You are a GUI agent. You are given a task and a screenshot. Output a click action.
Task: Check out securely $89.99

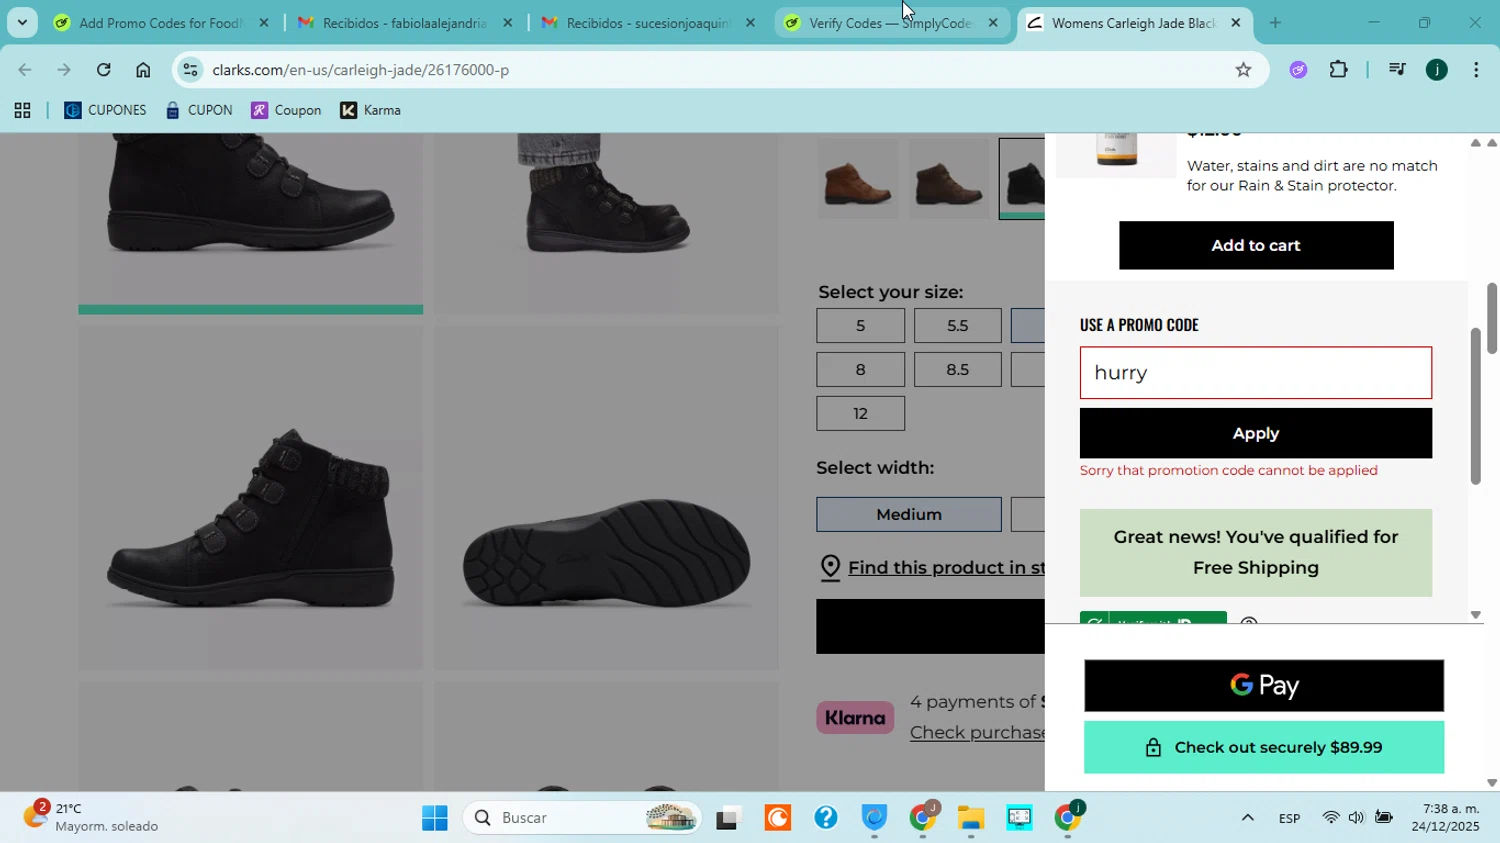1264,747
